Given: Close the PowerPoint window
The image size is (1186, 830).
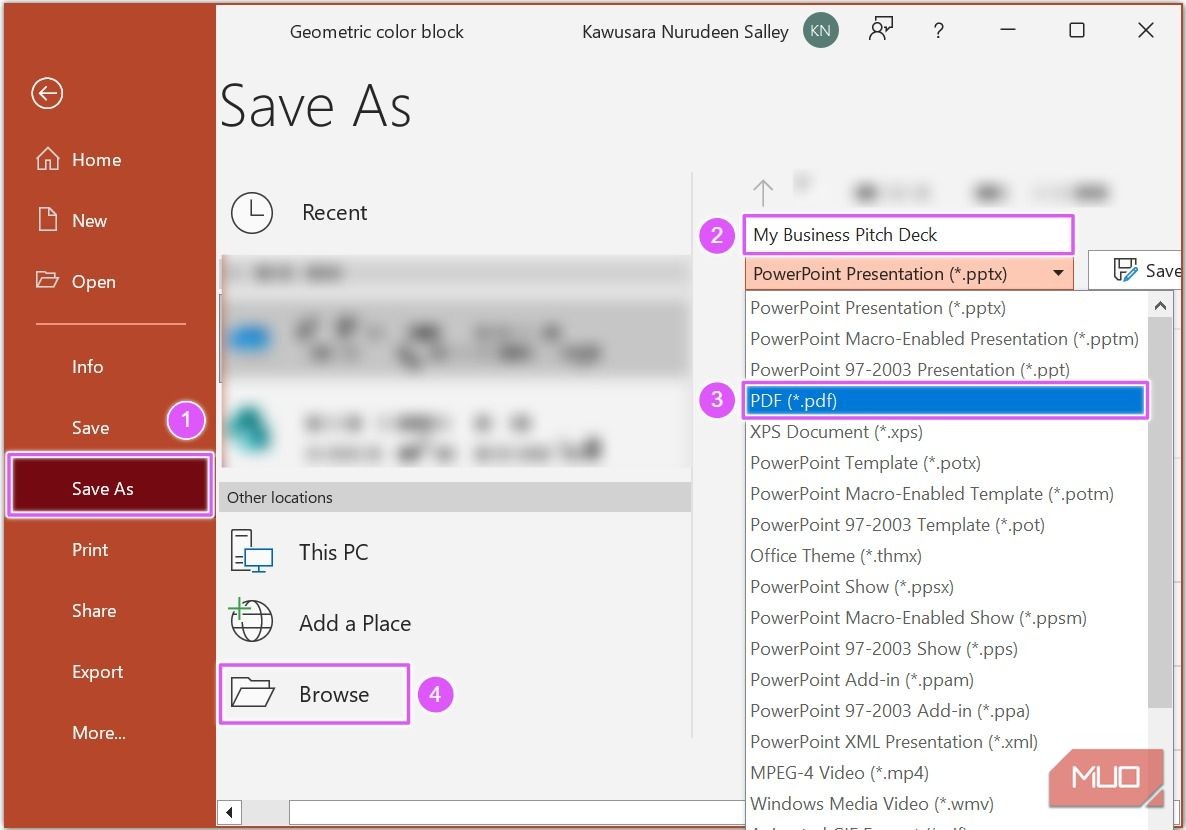Looking at the screenshot, I should [x=1146, y=30].
